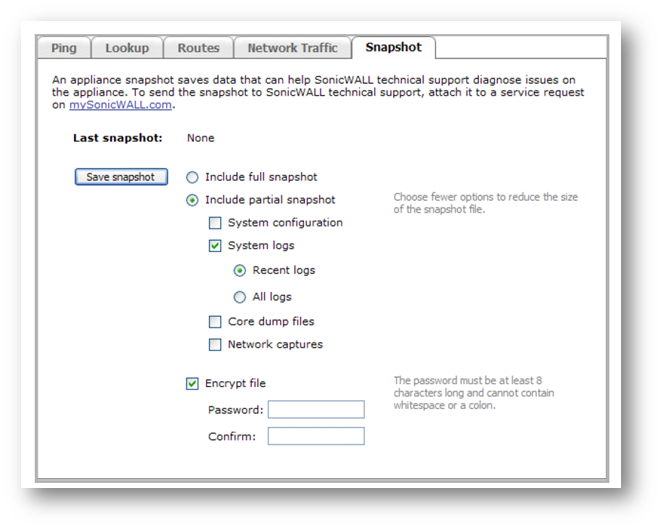Click into the Password input field
The height and width of the screenshot is (530, 663).
(x=316, y=410)
